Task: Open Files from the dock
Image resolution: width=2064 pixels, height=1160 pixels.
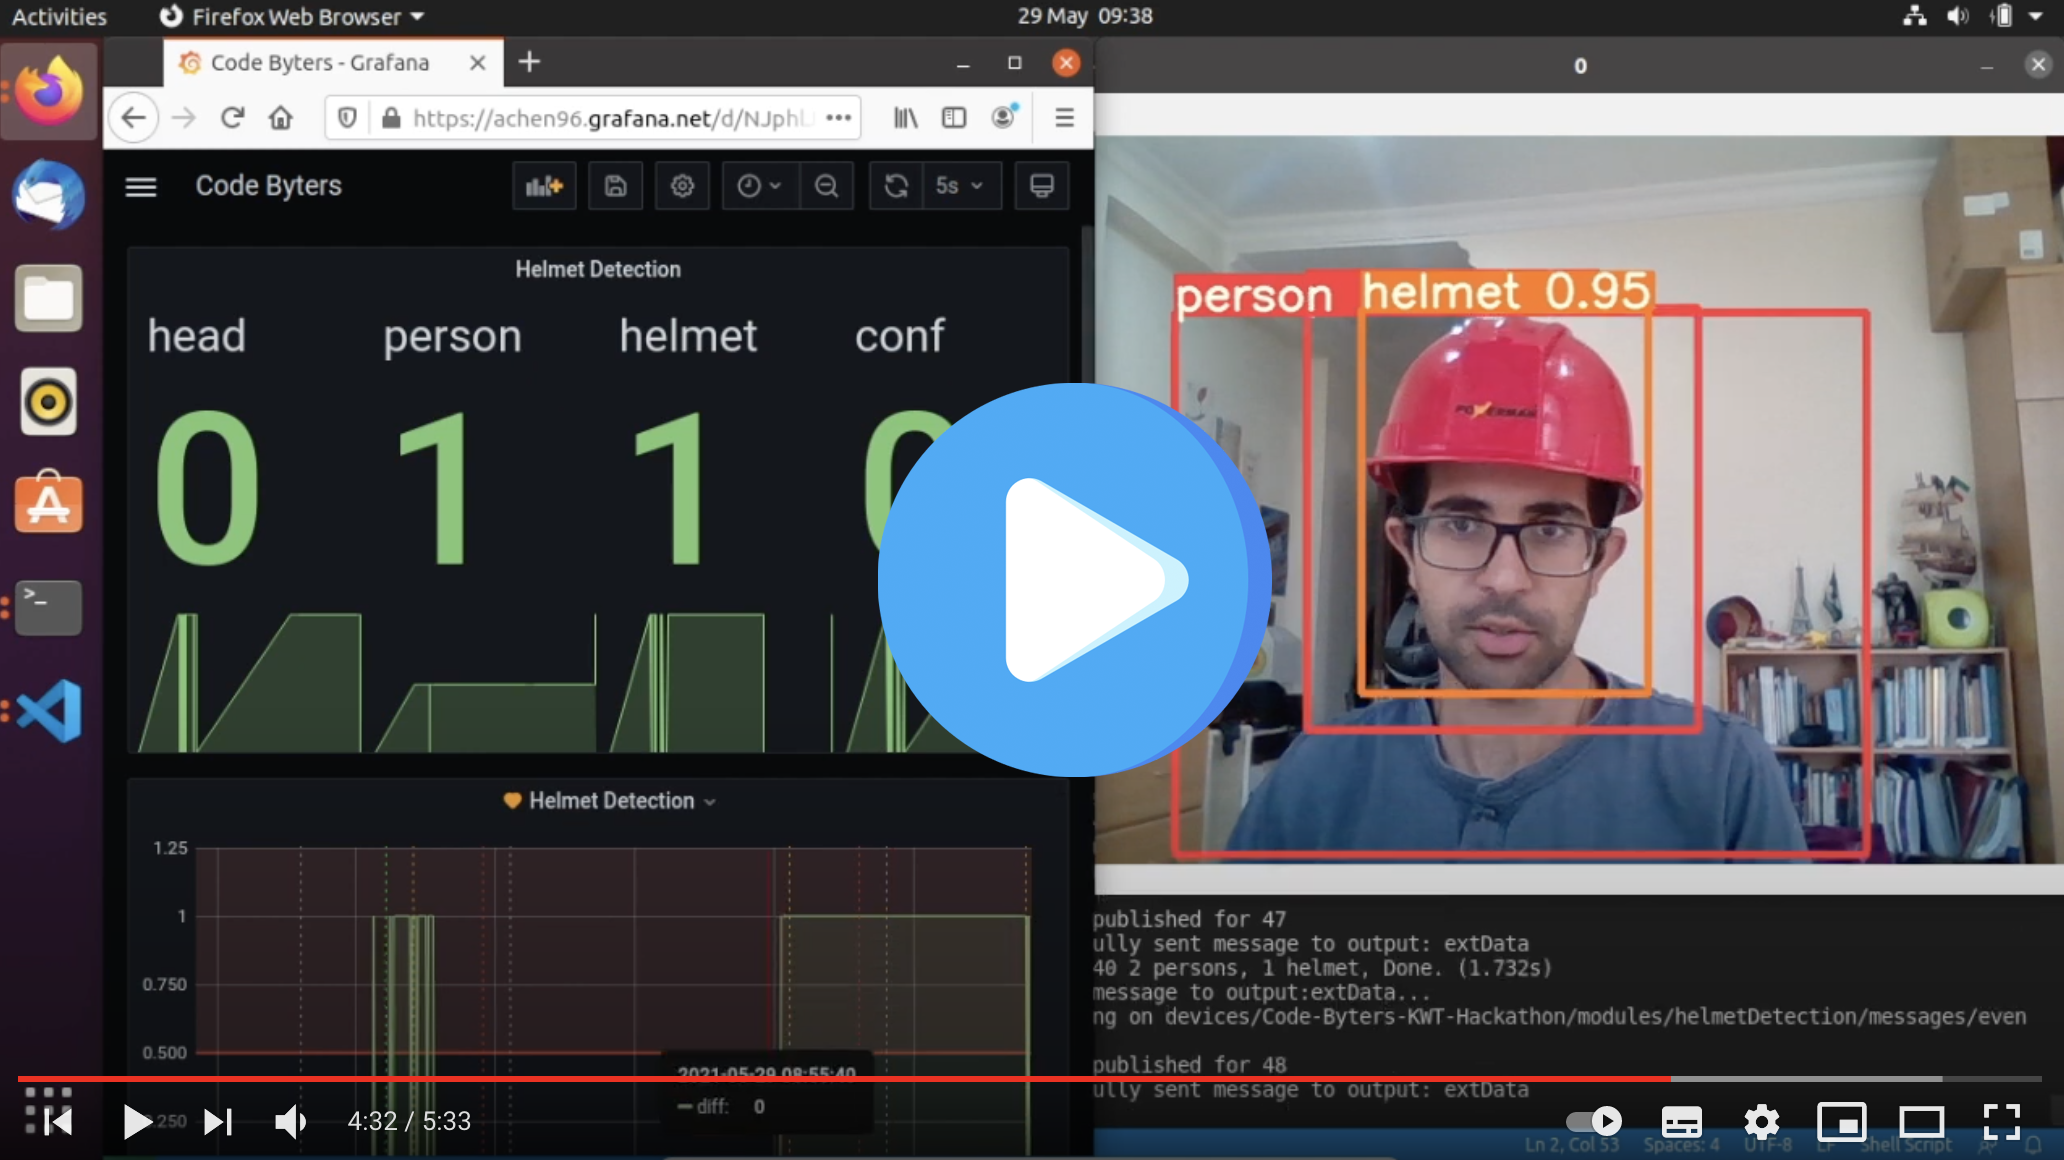Action: 48,298
